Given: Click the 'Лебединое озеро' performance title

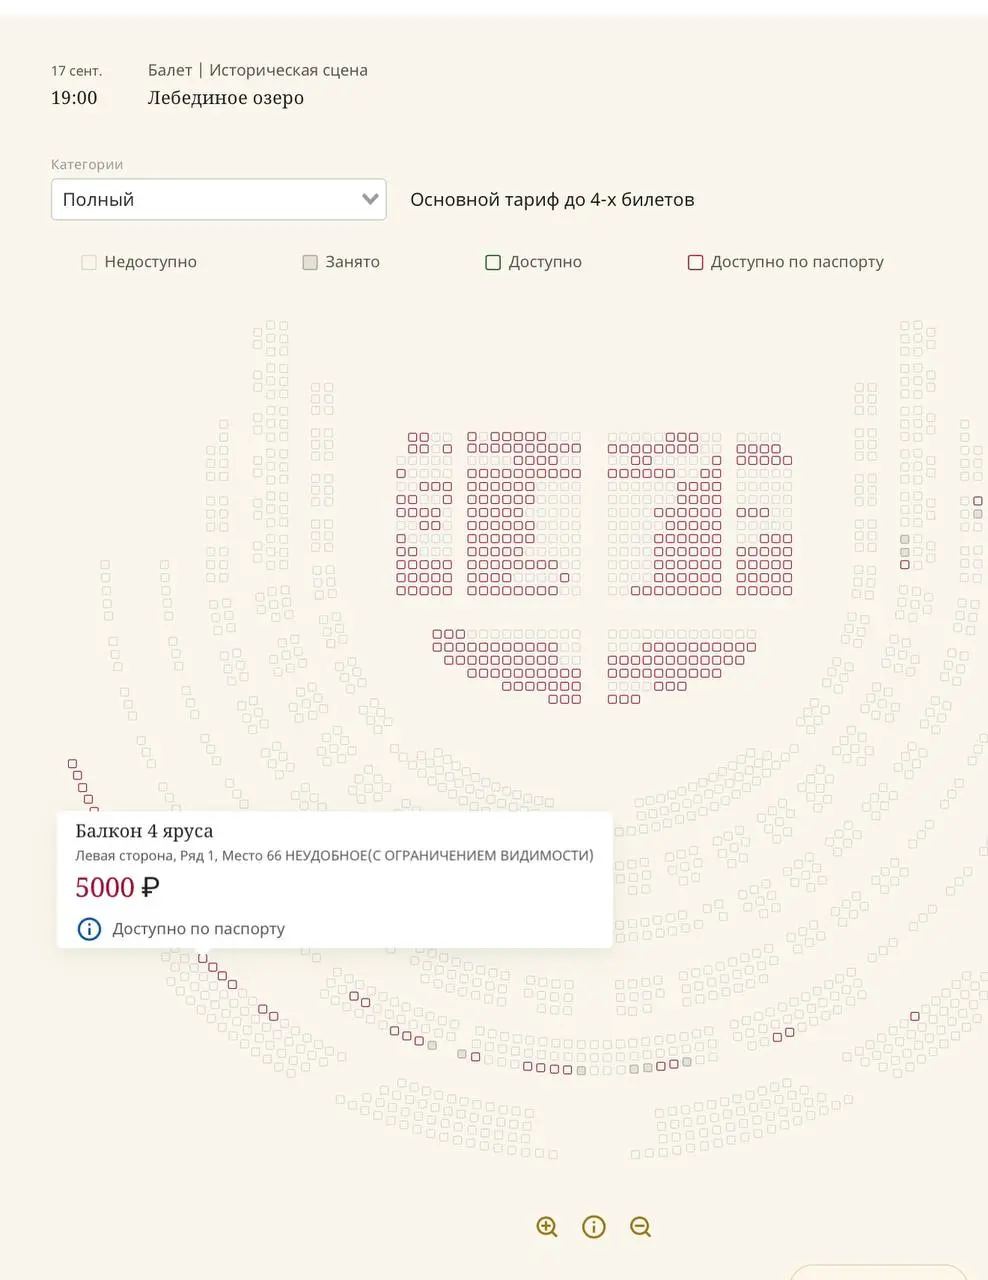Looking at the screenshot, I should pos(226,98).
